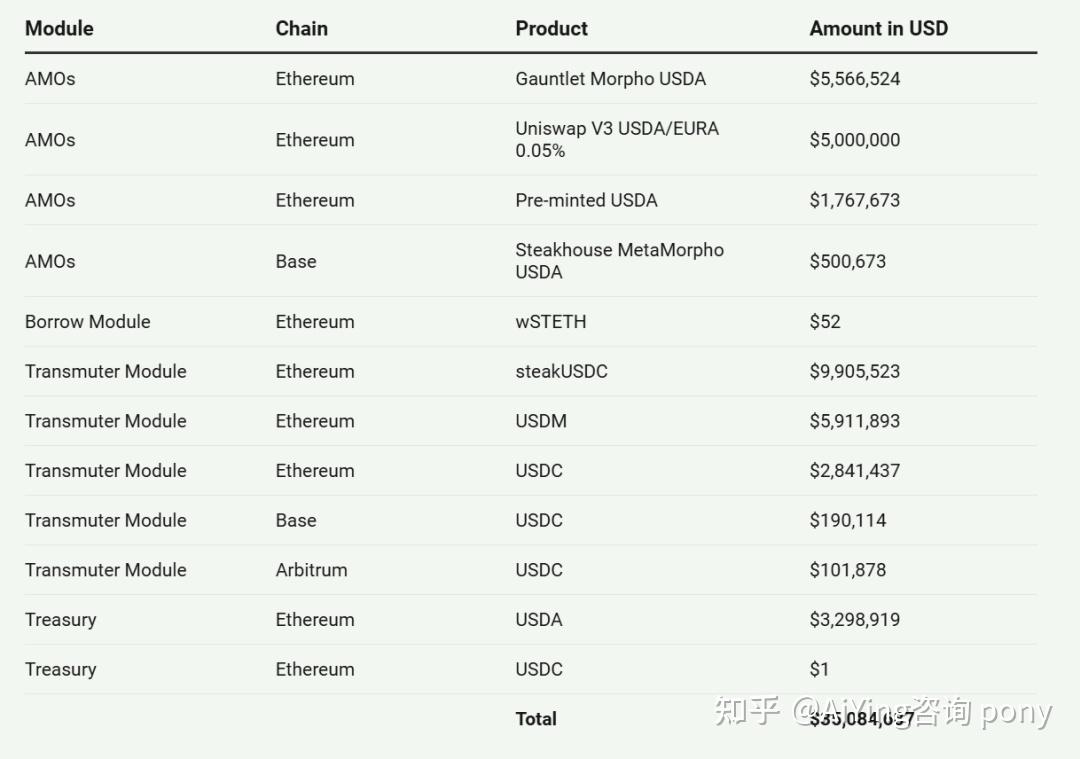Image resolution: width=1080 pixels, height=759 pixels.
Task: Click the $190,114 amount cell
Action: tap(847, 520)
